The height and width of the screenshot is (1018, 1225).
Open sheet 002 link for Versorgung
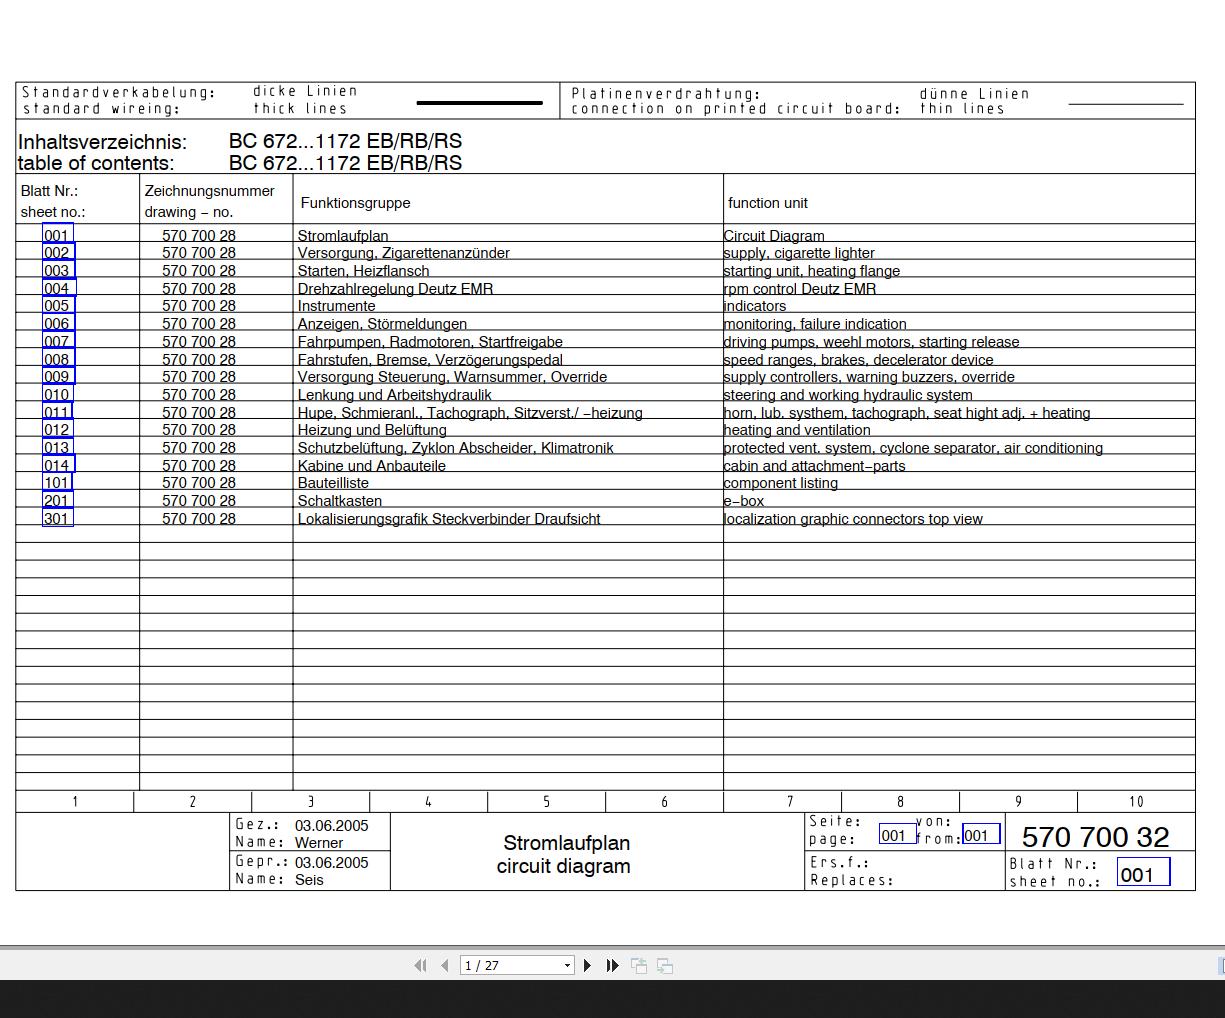(x=57, y=253)
